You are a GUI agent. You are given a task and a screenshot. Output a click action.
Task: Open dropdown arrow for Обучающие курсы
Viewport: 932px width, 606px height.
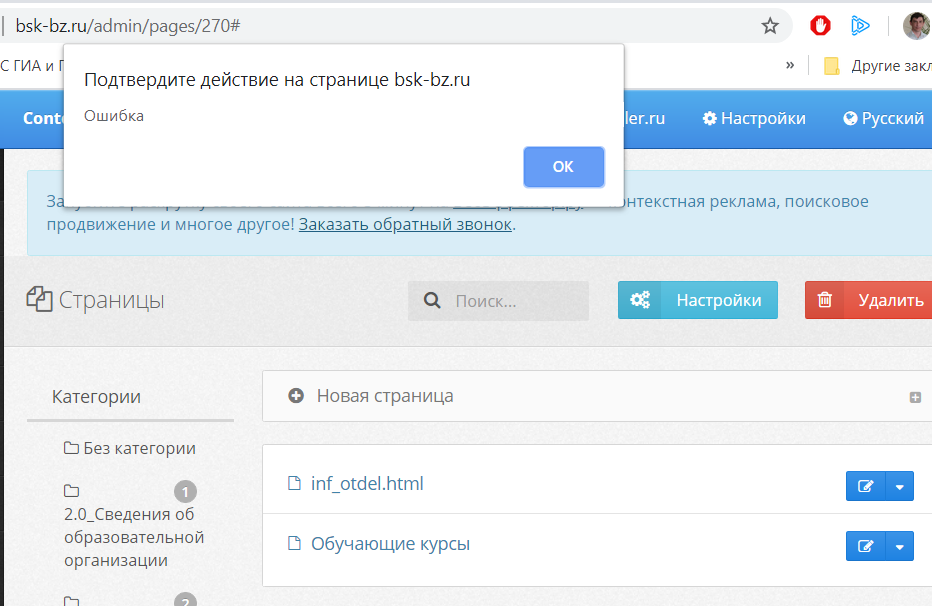899,547
